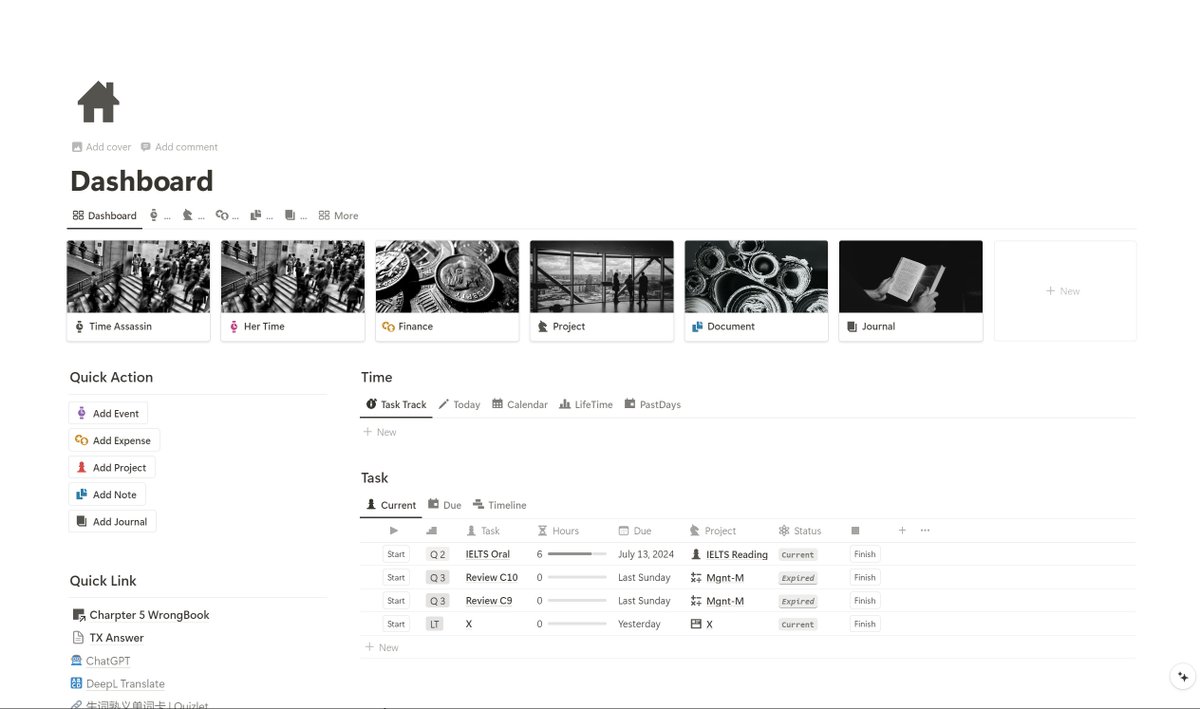Open the sparkle AI assistant button
Viewport: 1200px width, 709px height.
(1183, 676)
